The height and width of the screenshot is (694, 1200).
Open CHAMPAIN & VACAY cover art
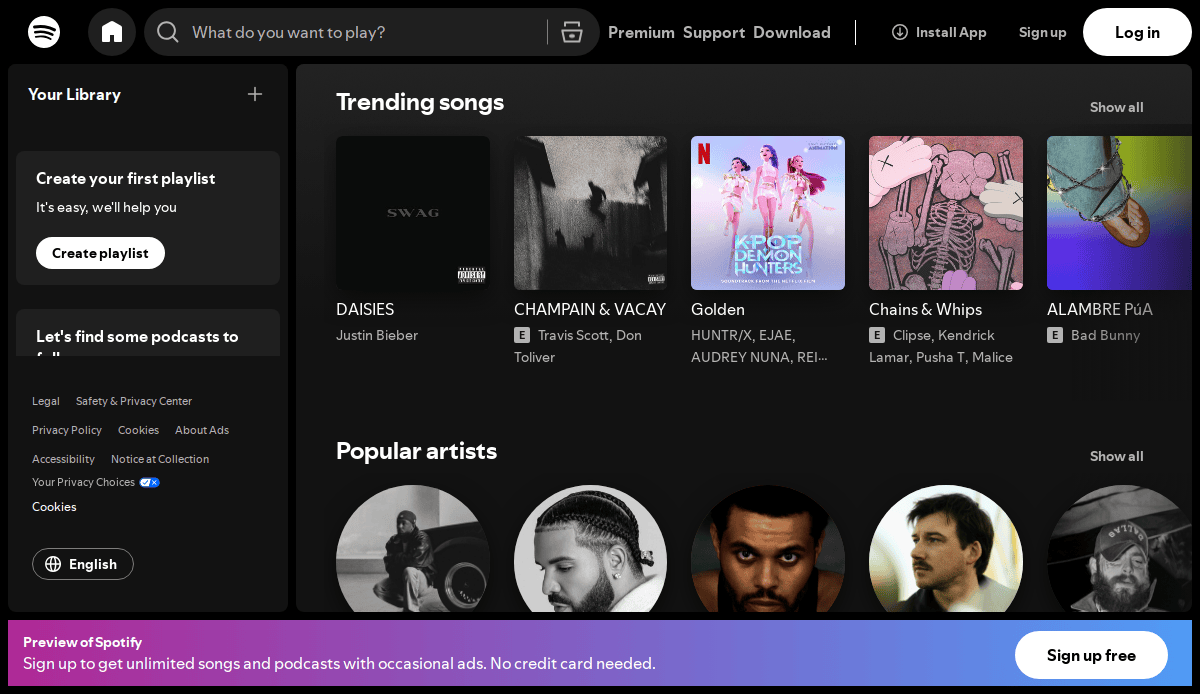click(590, 213)
